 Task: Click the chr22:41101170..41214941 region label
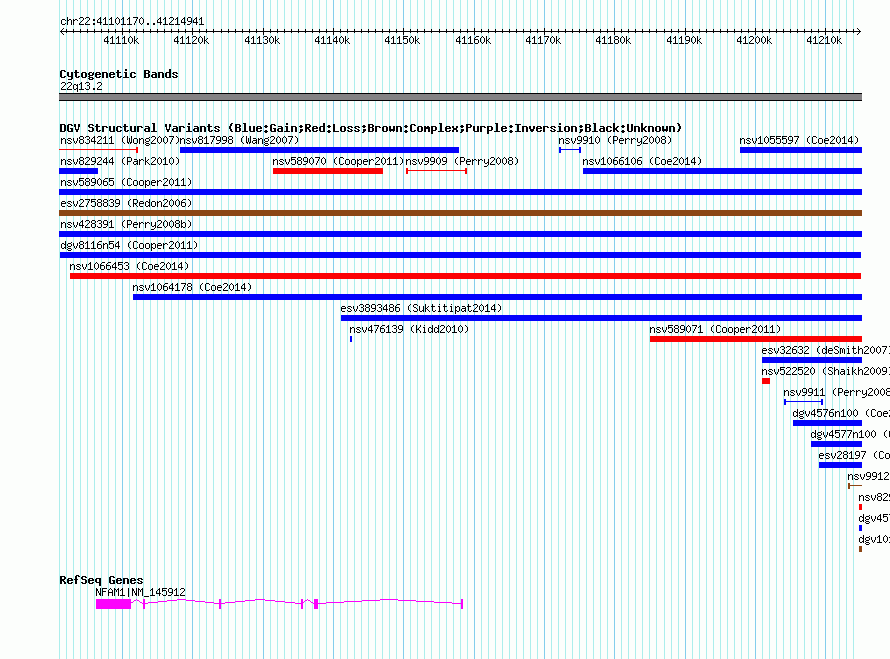pos(132,21)
